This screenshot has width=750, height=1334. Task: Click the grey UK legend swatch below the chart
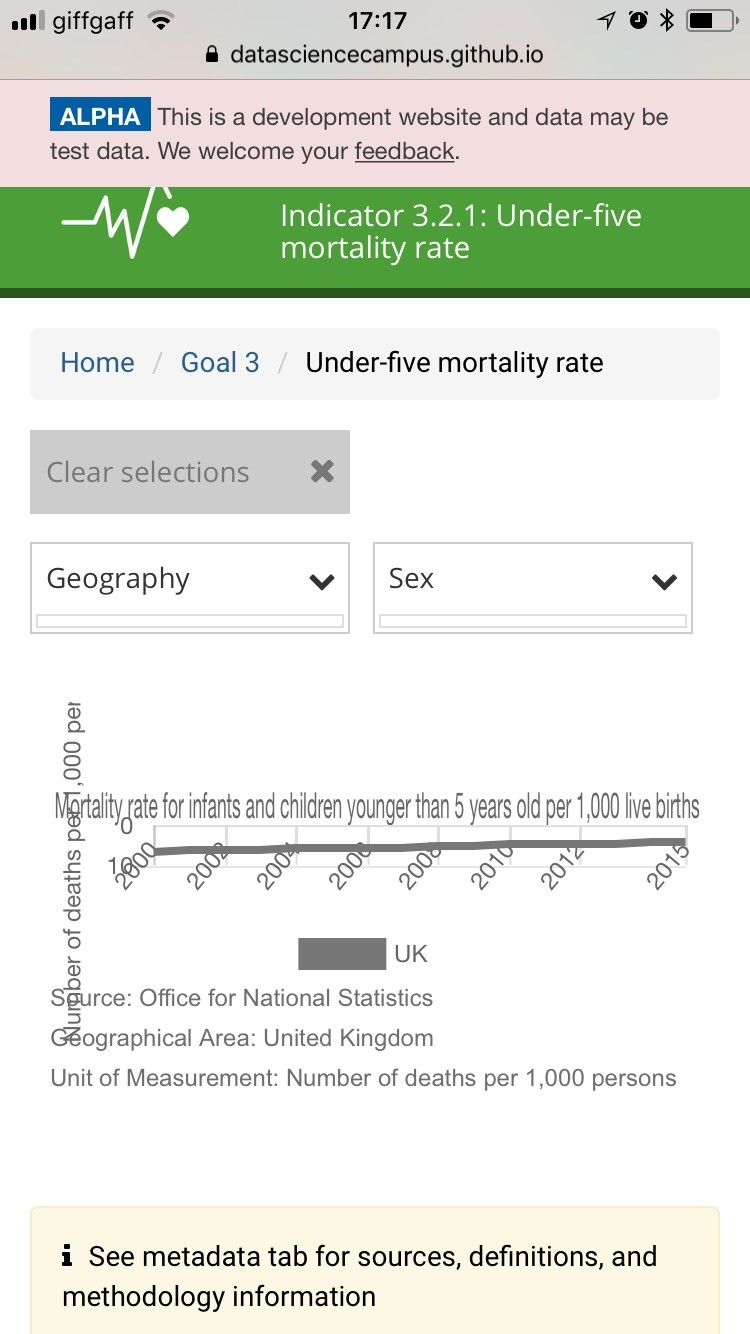tap(341, 953)
